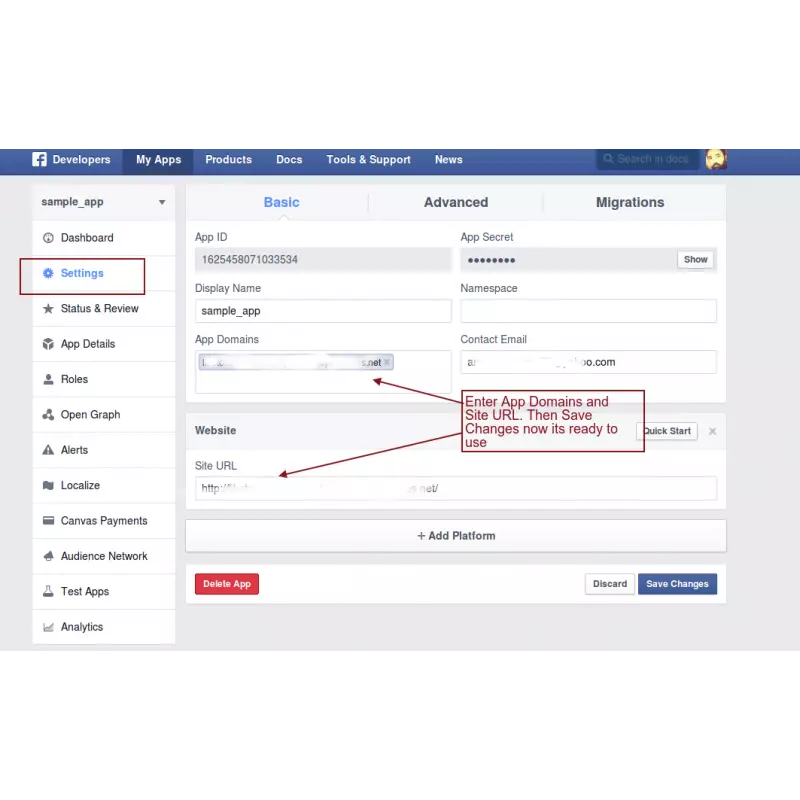Viewport: 800px width, 800px height.
Task: Open the Products menu
Action: pyautogui.click(x=229, y=160)
